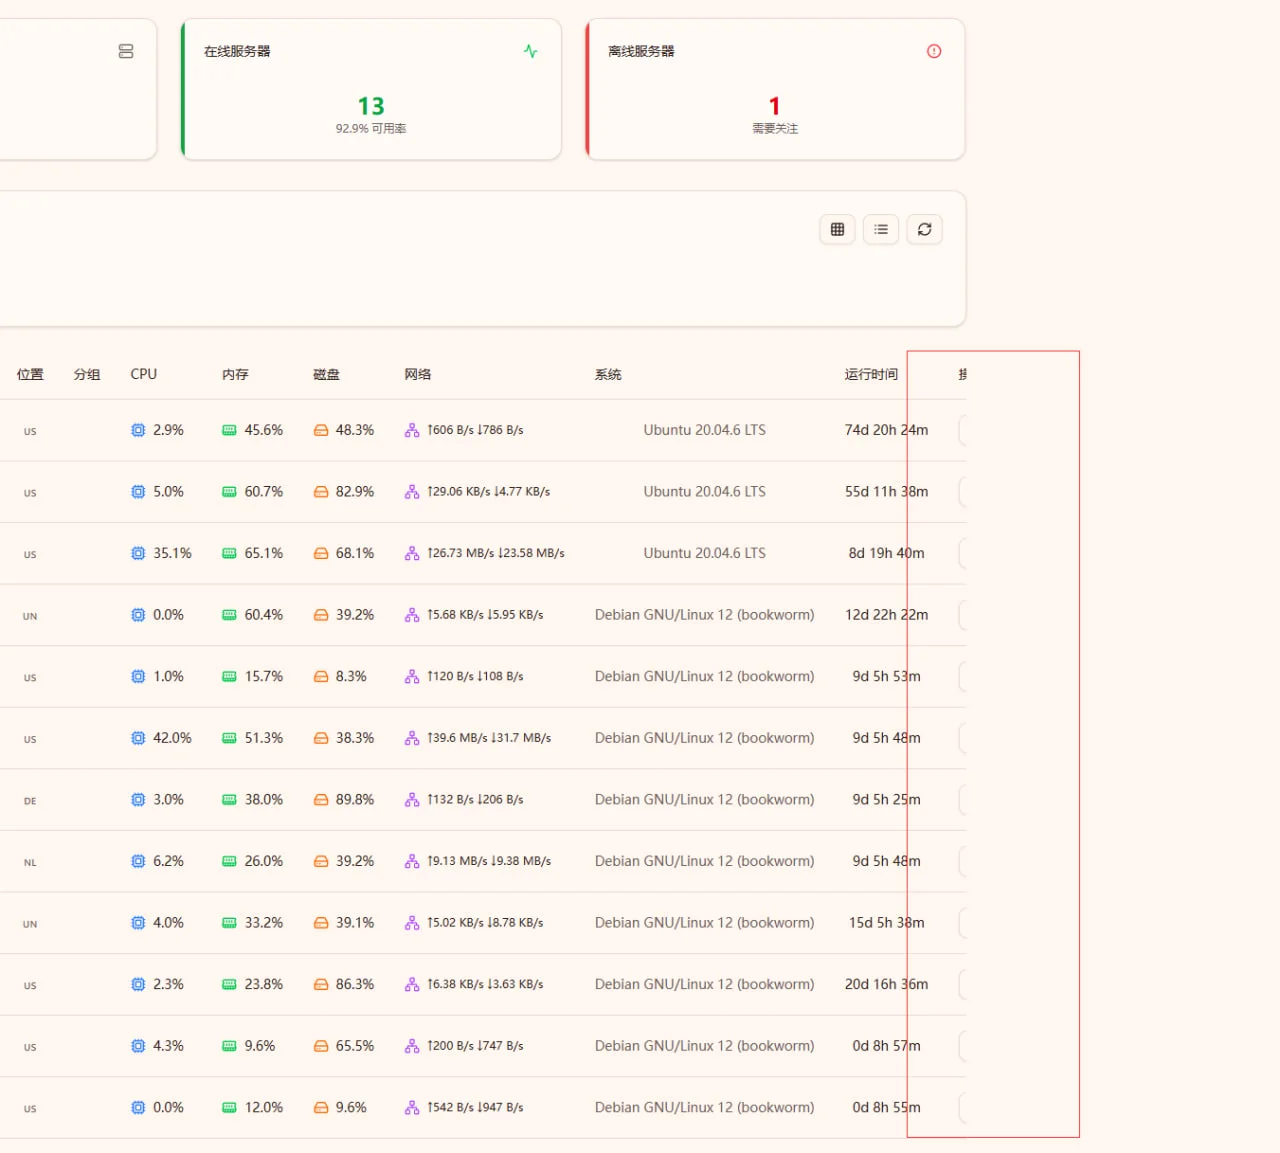Click the 运行时间 column header
1280x1153 pixels.
(x=871, y=374)
